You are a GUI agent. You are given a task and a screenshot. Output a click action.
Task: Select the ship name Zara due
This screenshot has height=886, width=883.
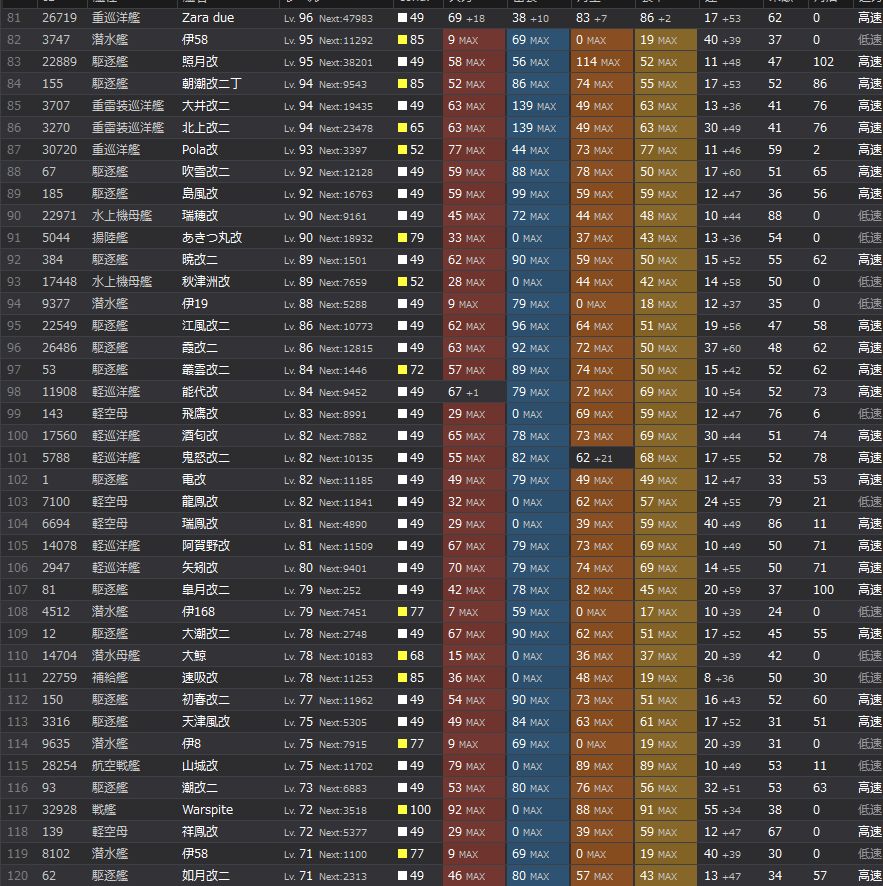pyautogui.click(x=208, y=18)
